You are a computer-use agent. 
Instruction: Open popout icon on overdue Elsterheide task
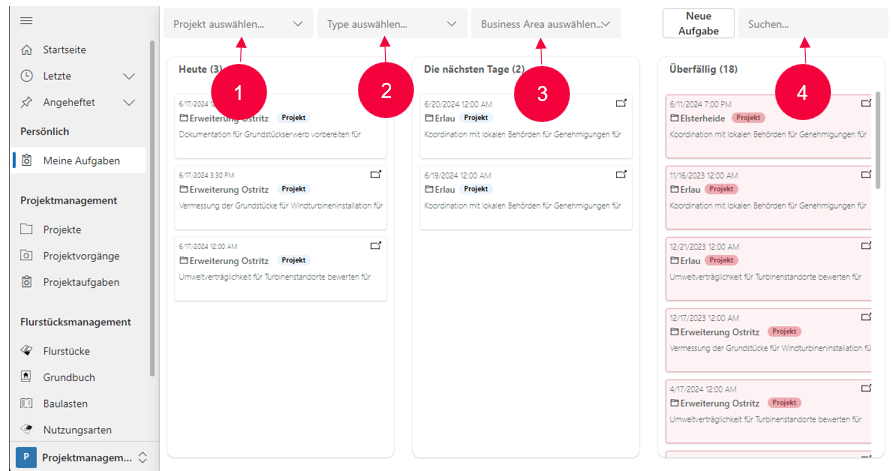(867, 103)
